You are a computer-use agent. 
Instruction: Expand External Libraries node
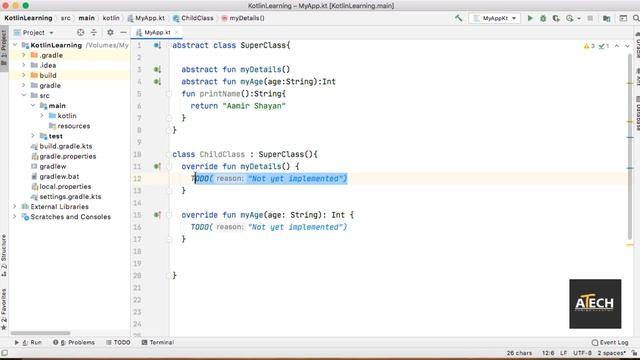point(15,207)
